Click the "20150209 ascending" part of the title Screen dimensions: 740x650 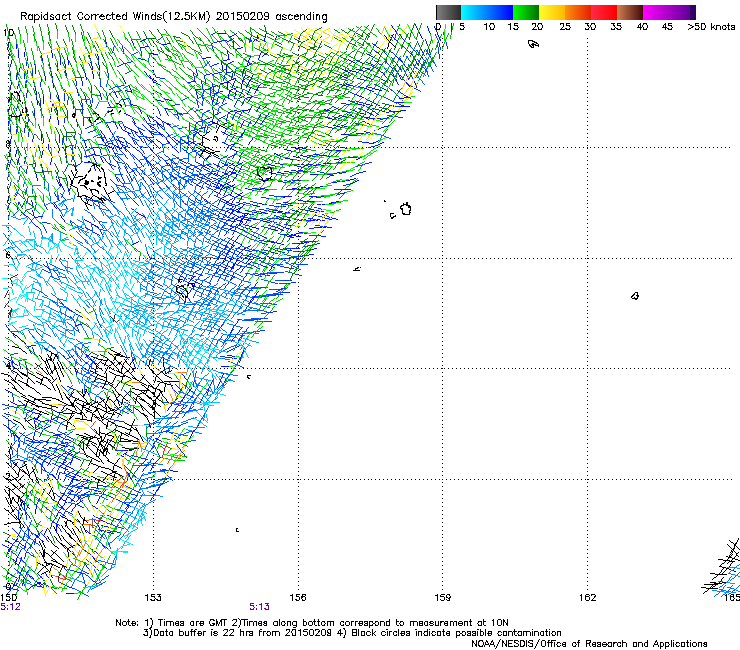click(x=271, y=17)
